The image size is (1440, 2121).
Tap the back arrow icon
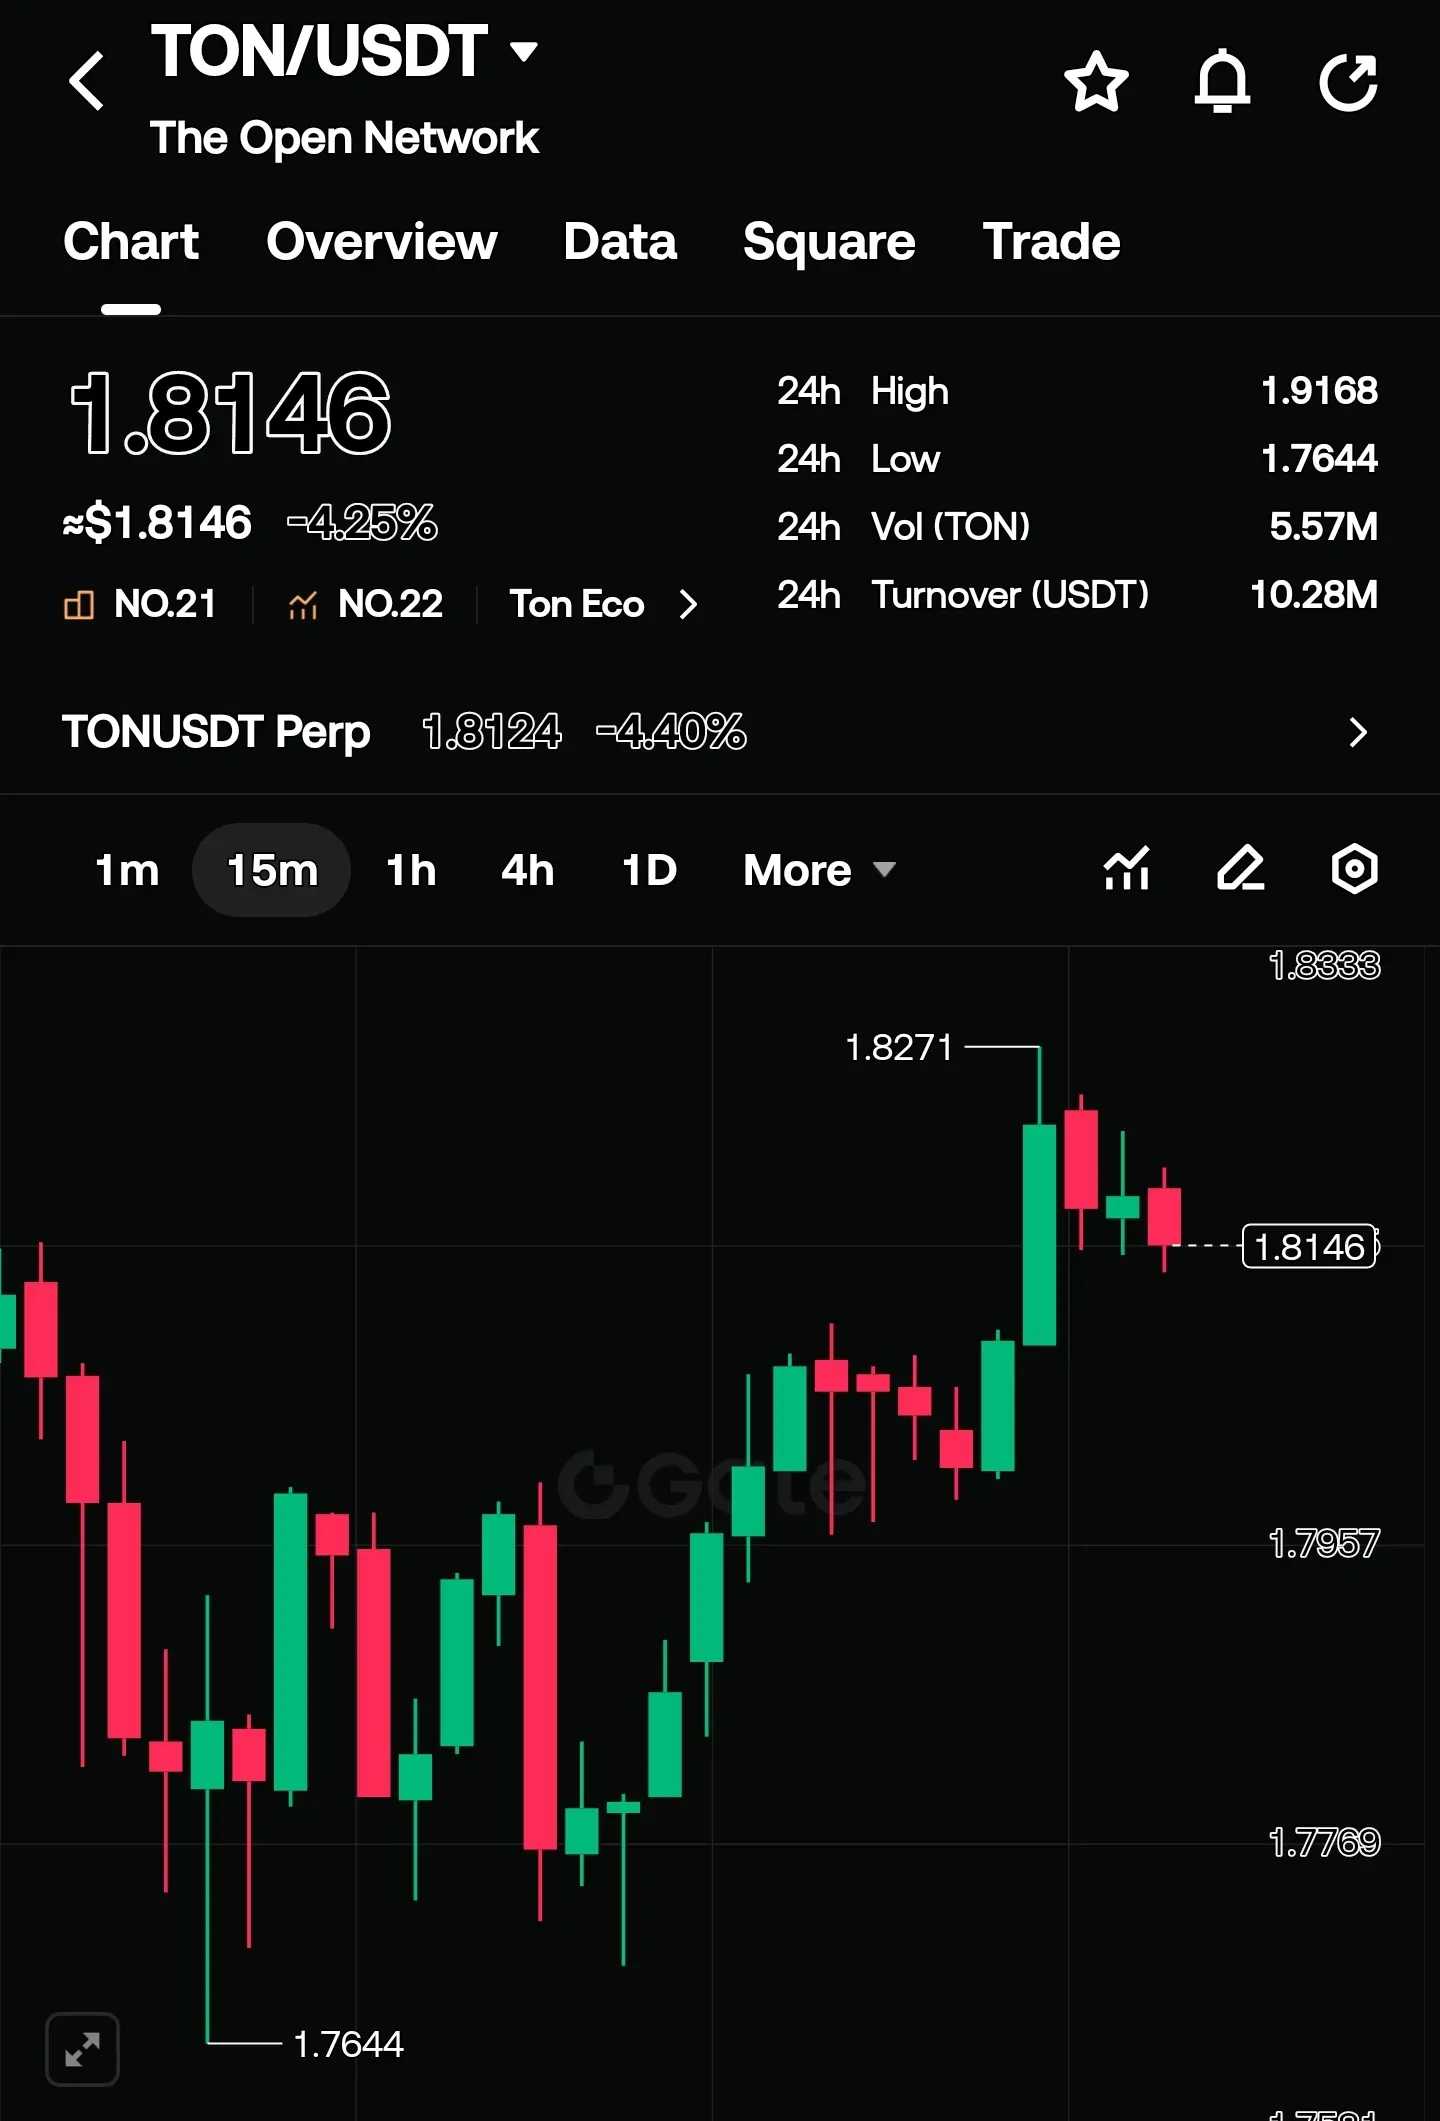(87, 80)
